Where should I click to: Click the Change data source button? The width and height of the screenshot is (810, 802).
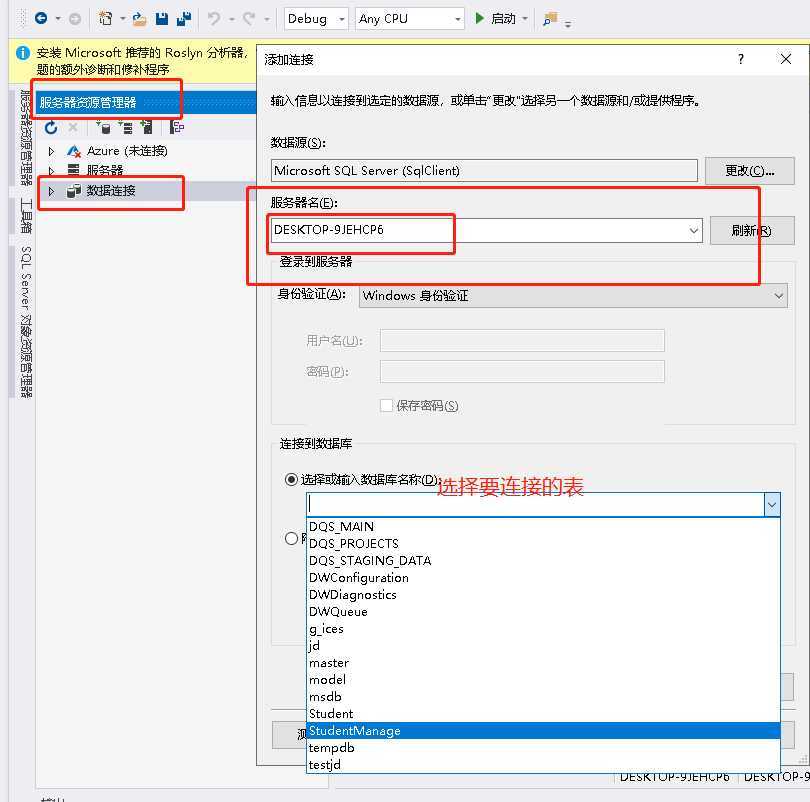point(750,170)
